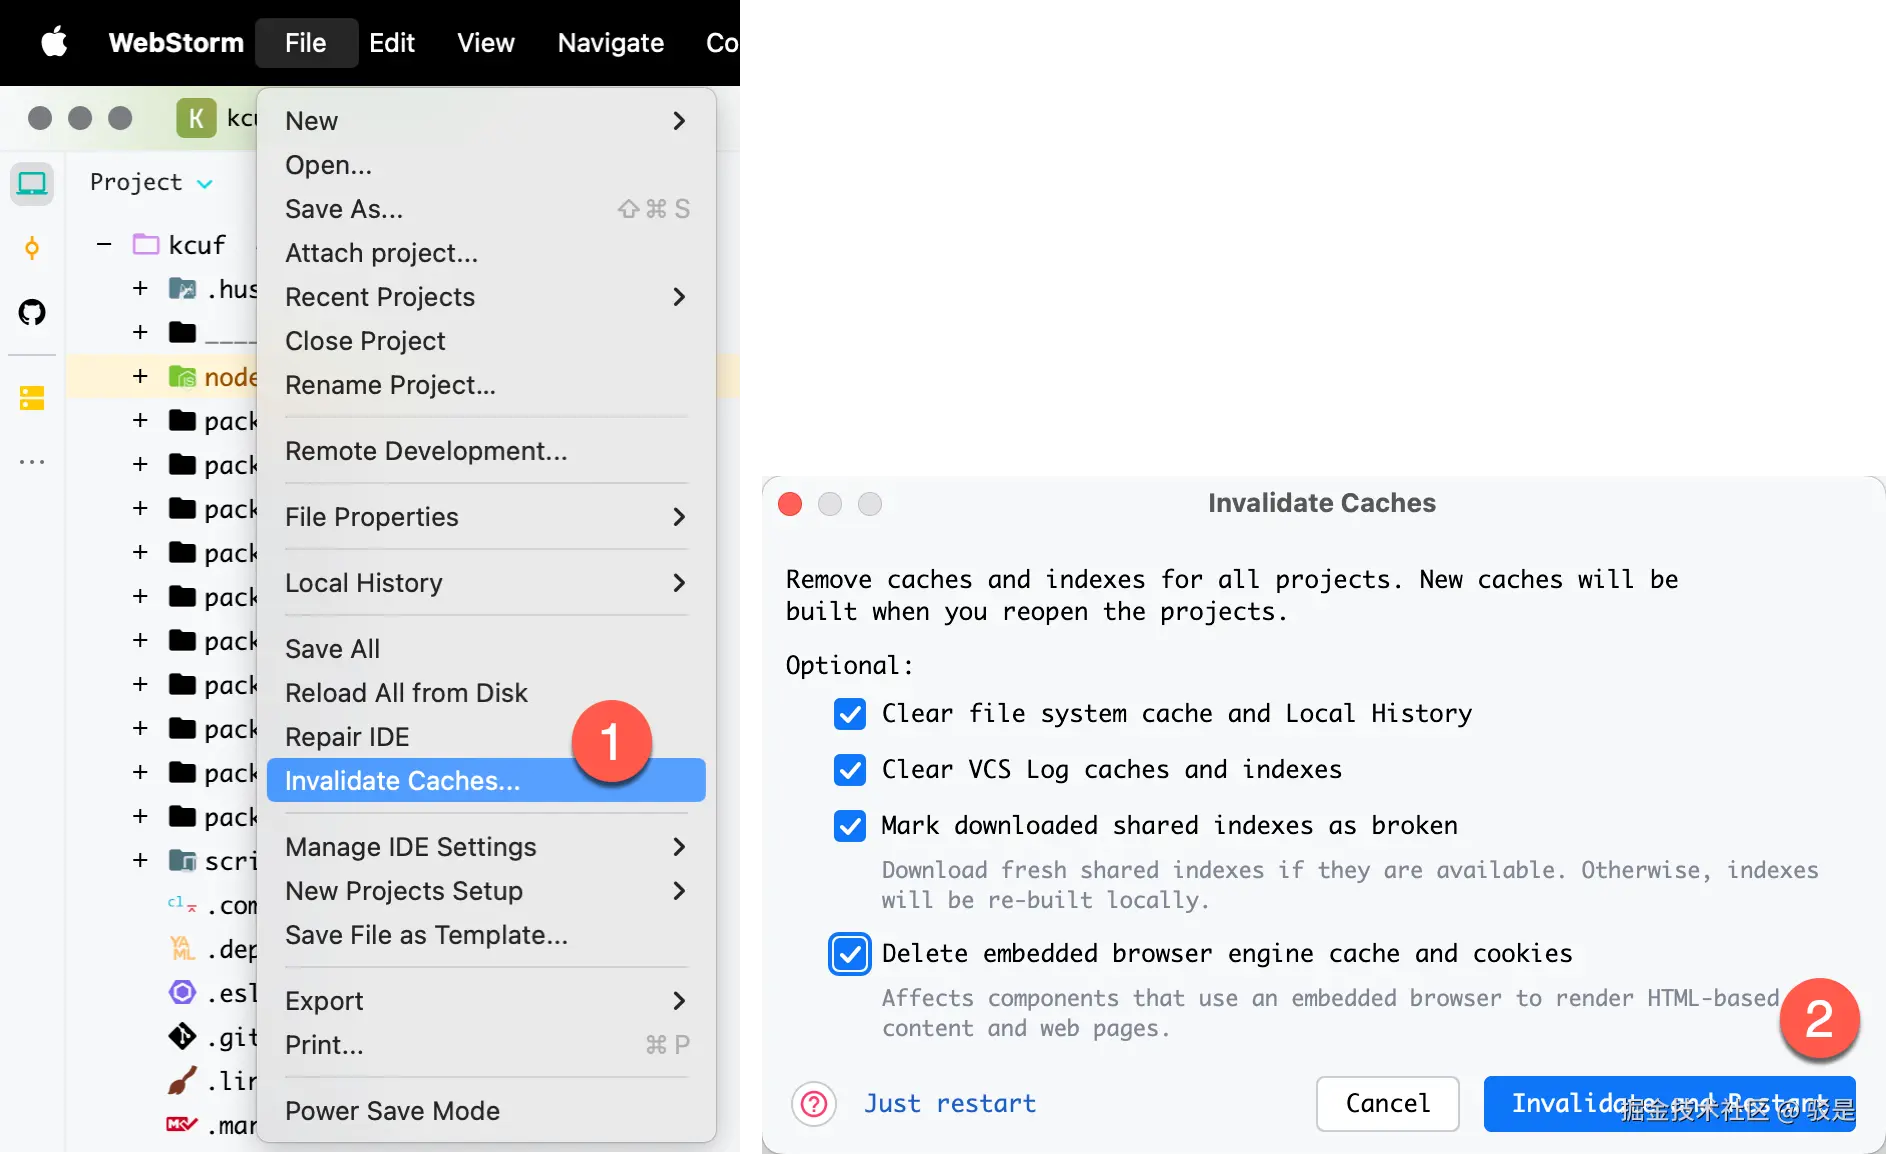Open the Apple menu

[x=54, y=42]
